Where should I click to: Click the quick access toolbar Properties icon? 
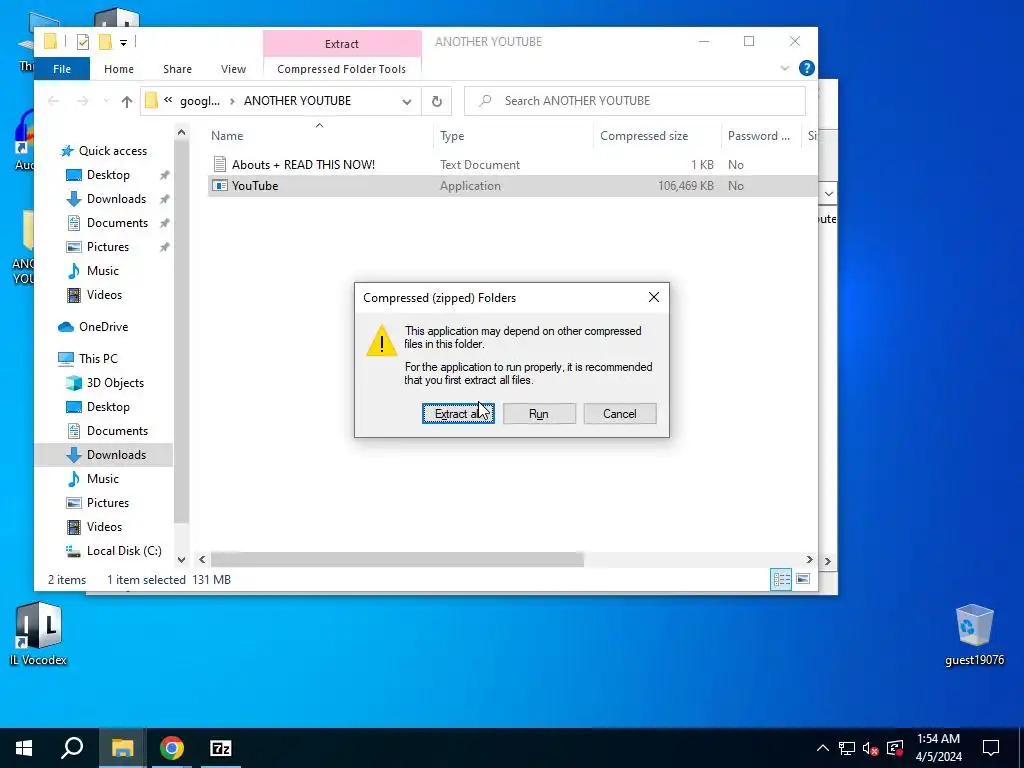(x=83, y=42)
